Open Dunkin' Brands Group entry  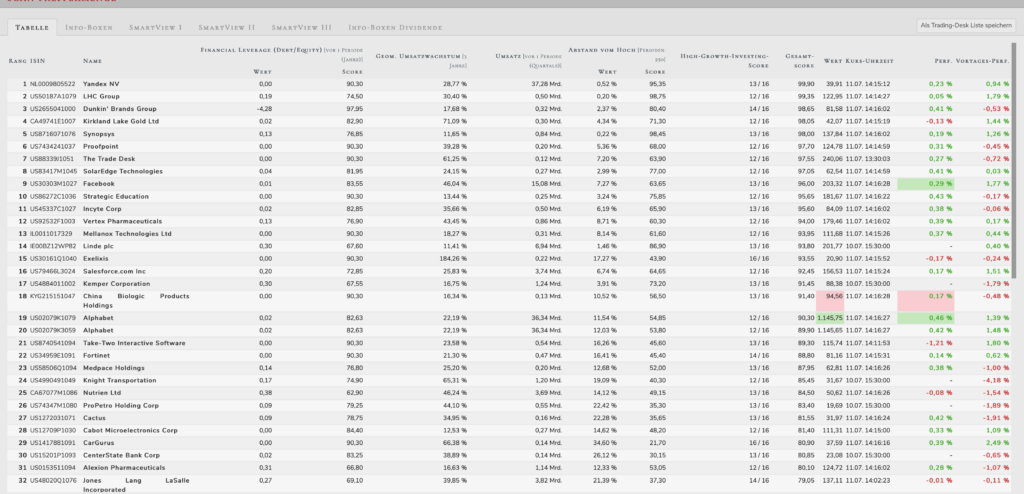[x=120, y=108]
